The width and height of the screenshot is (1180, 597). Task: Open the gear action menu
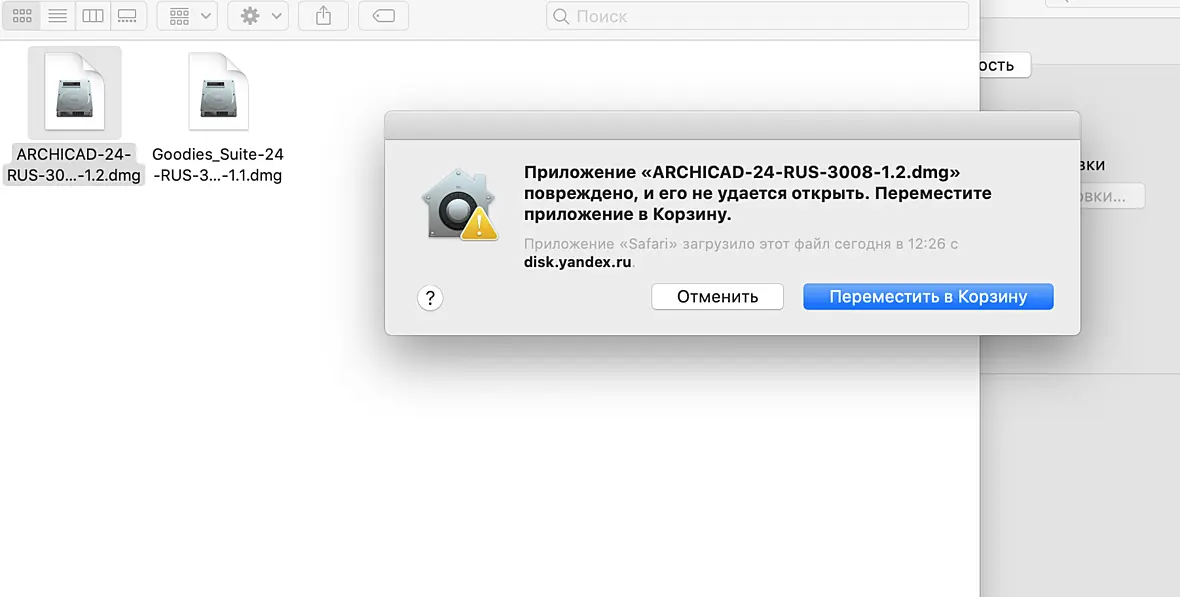[258, 16]
